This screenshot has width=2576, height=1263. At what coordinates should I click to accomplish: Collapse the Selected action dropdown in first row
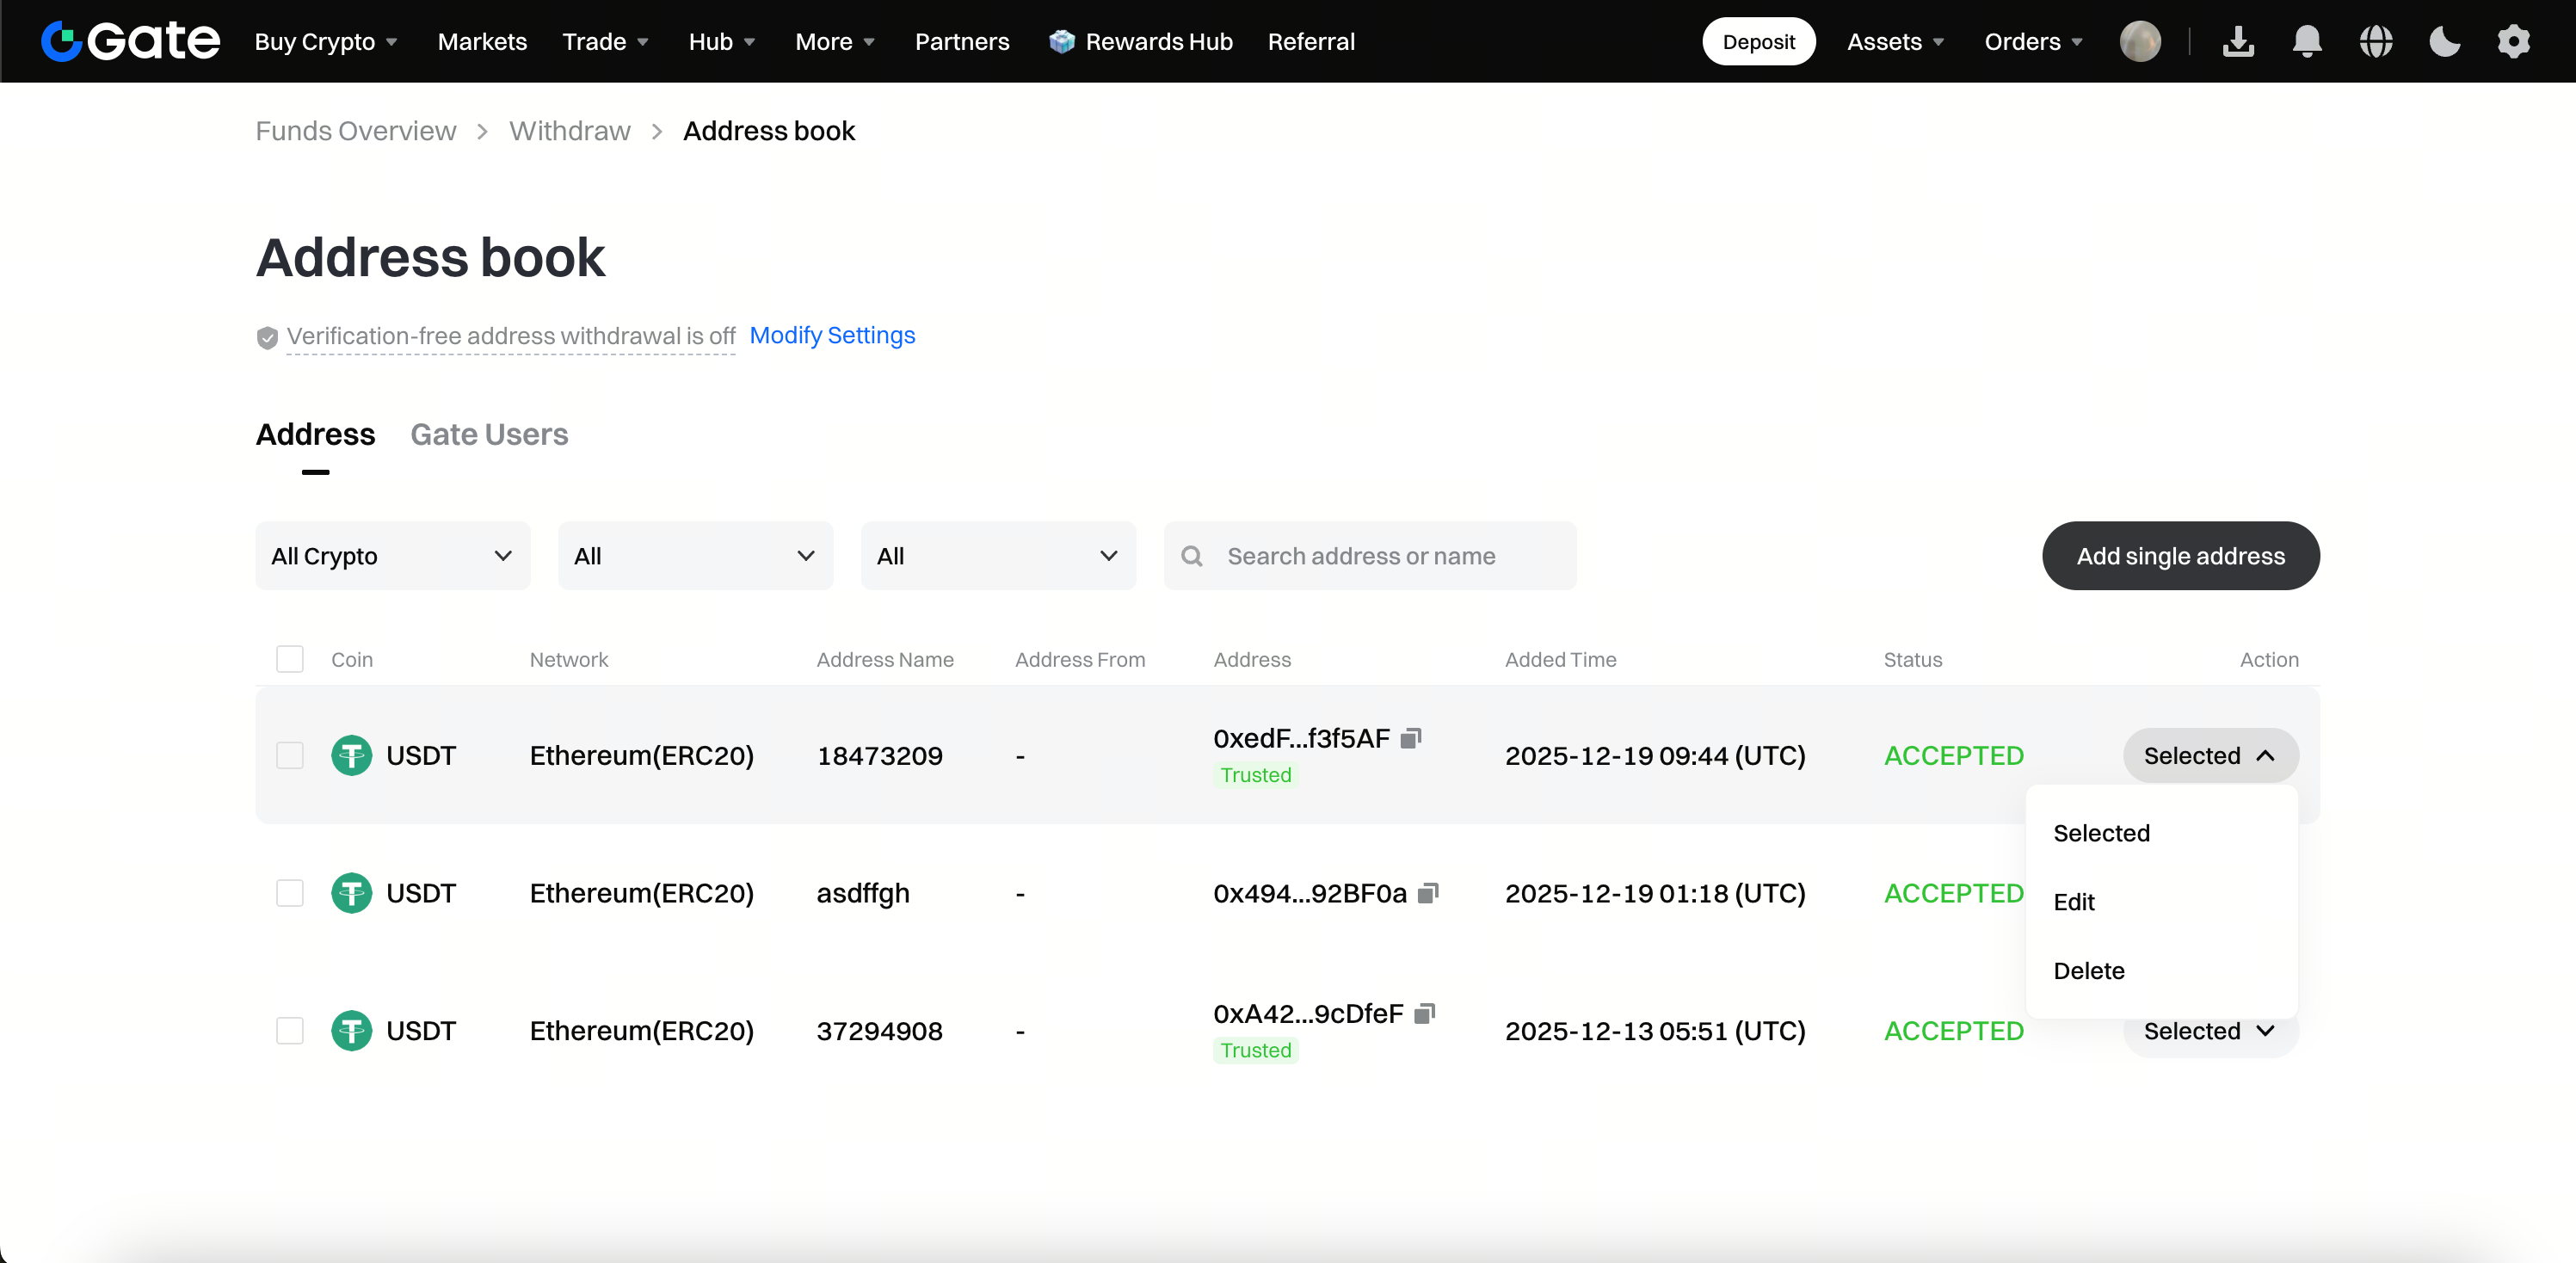2210,755
